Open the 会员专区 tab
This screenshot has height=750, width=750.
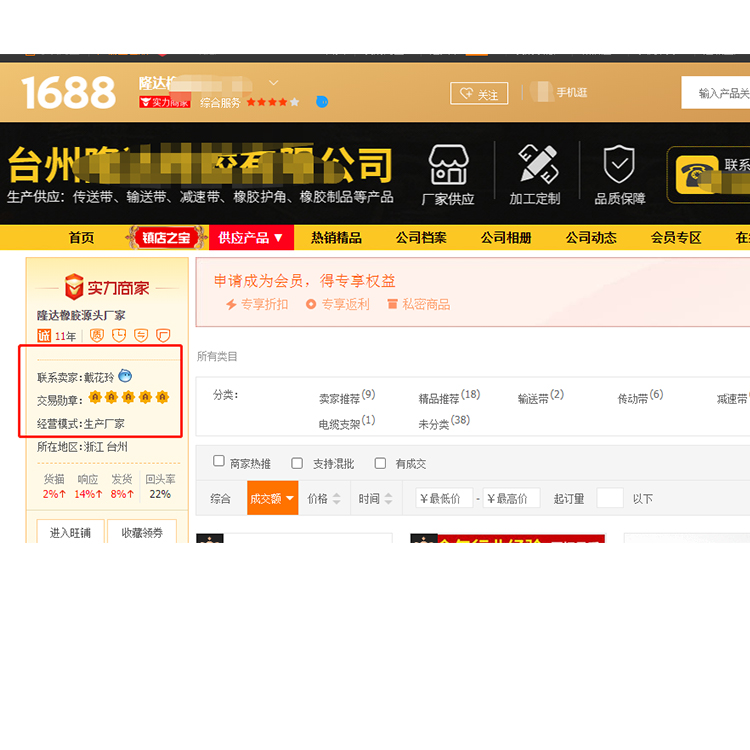(x=676, y=238)
